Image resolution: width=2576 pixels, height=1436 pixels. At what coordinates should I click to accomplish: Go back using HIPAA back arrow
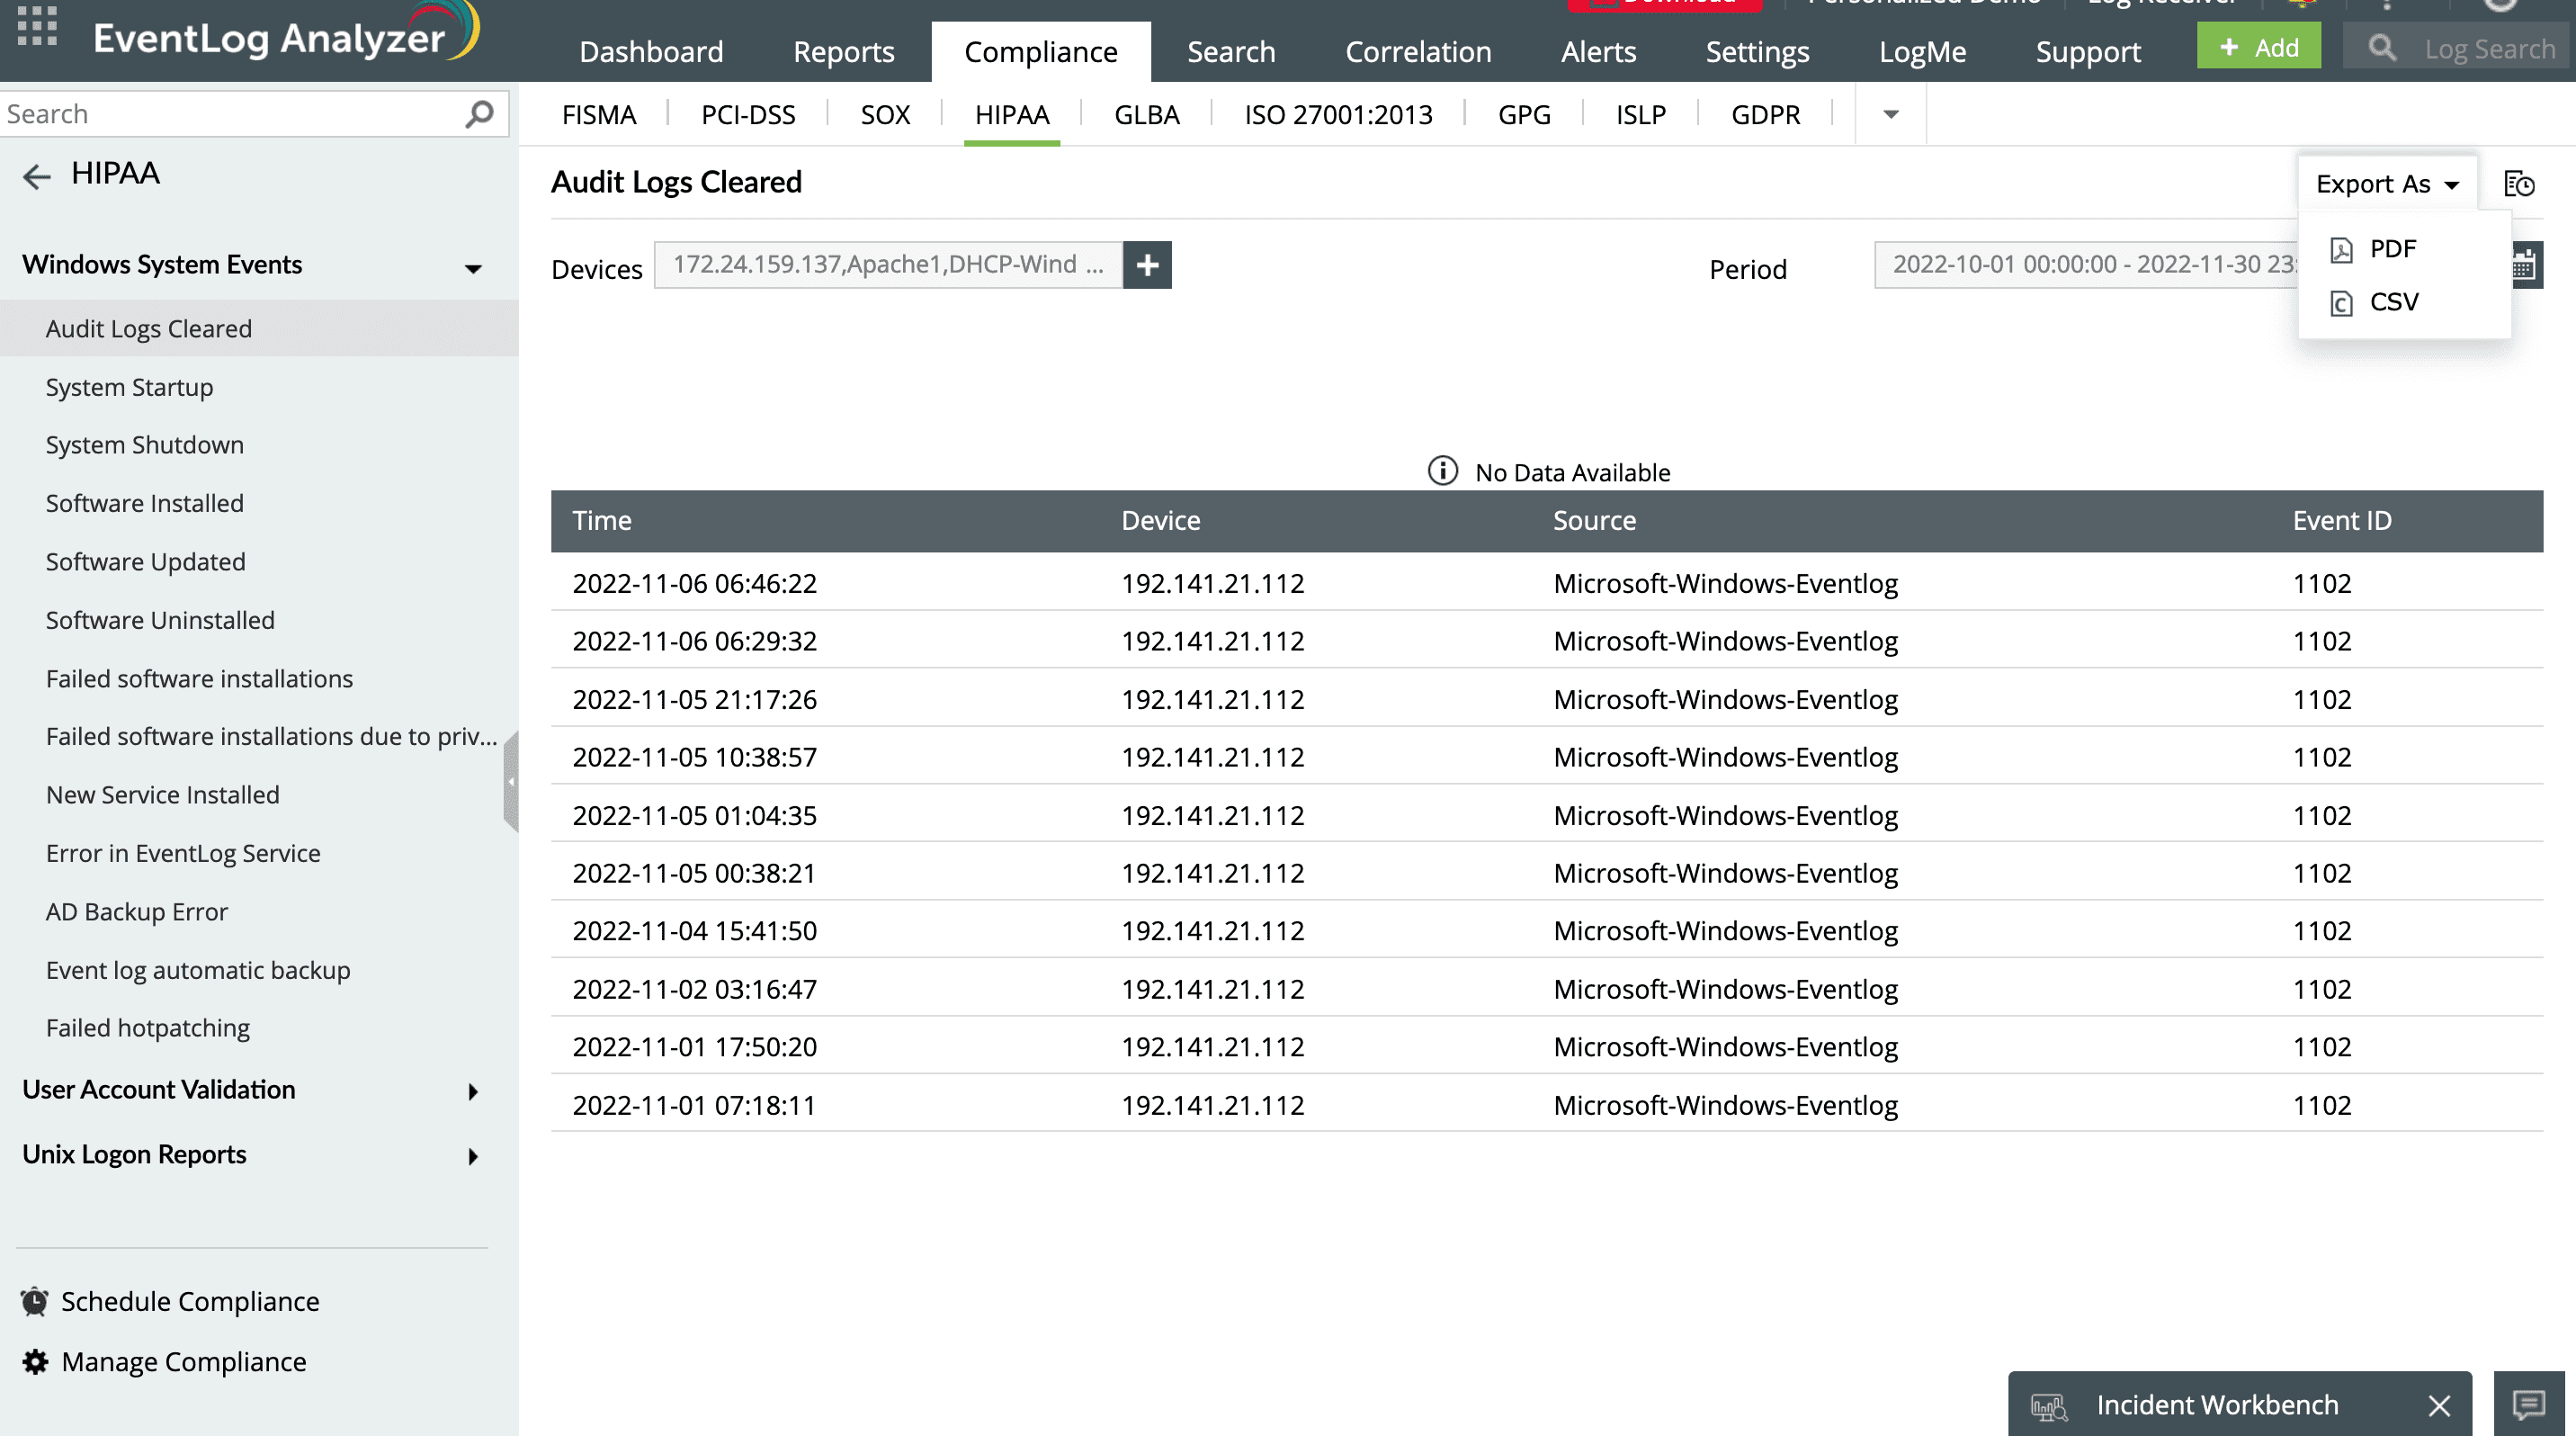[x=36, y=176]
